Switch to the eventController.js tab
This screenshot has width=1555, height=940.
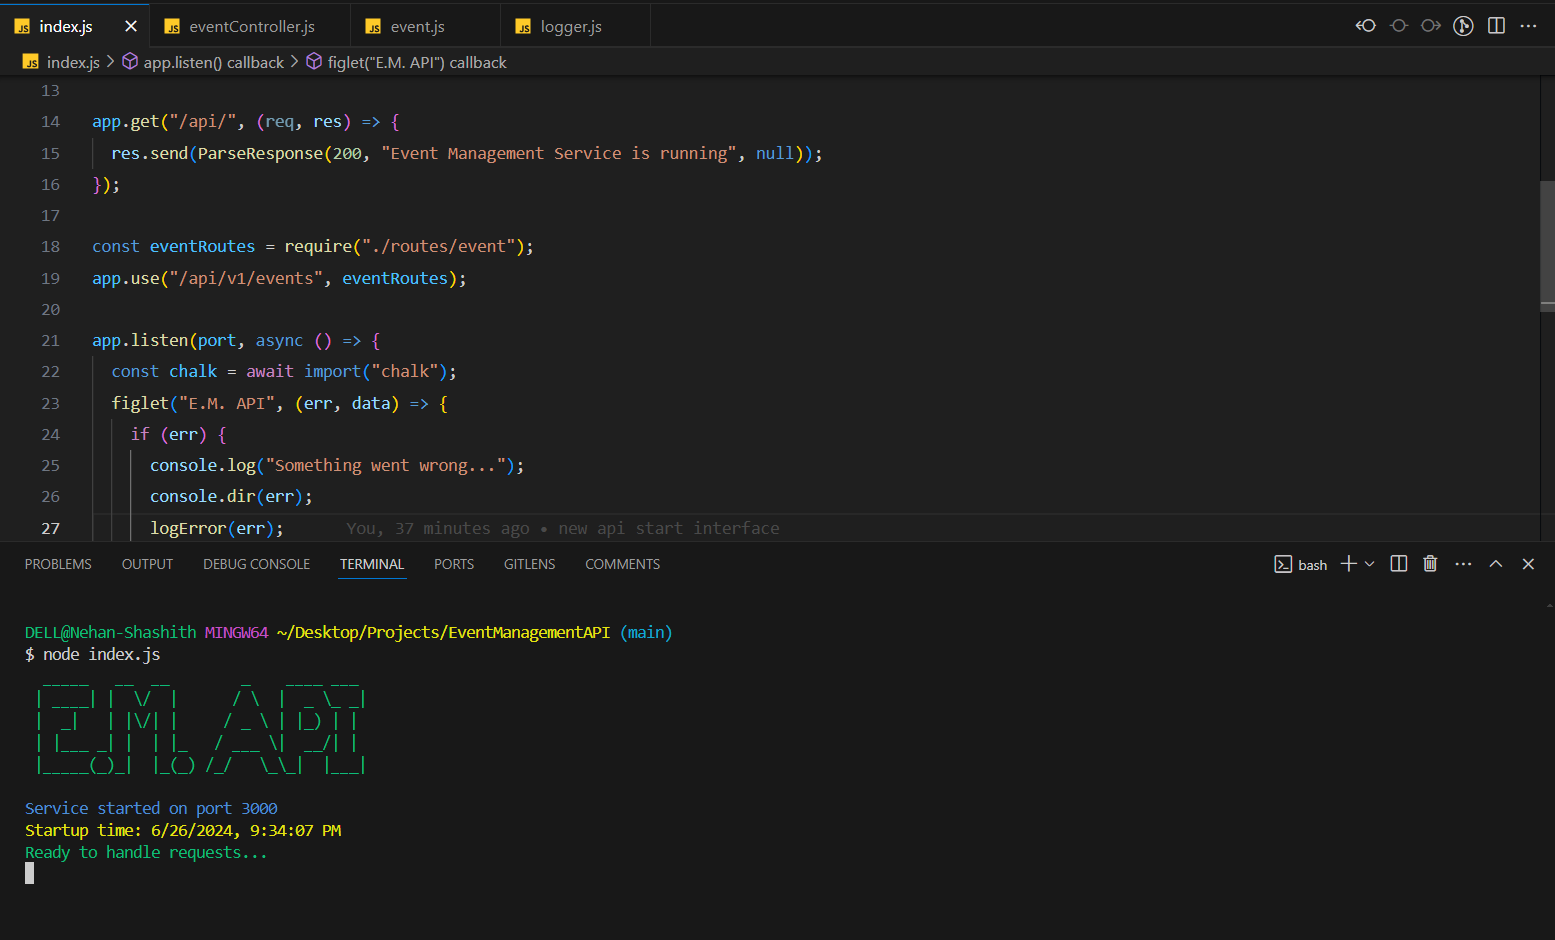coord(250,27)
